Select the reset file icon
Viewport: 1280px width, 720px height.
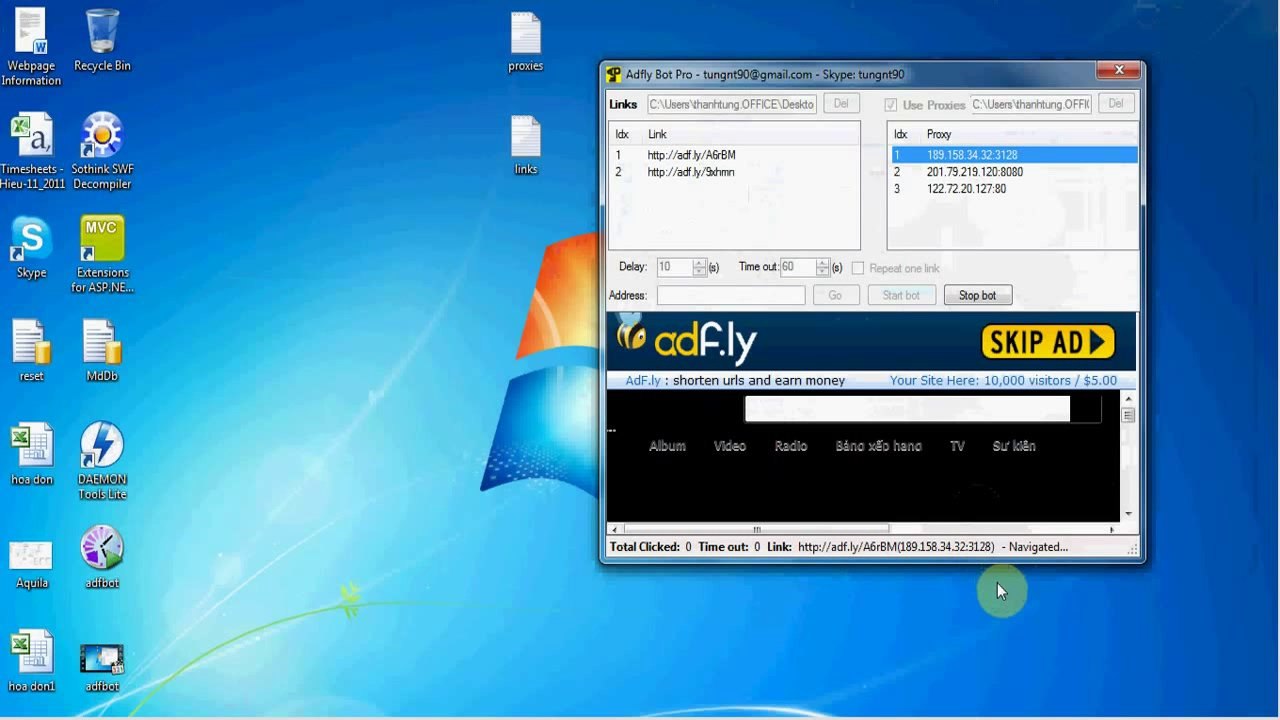(31, 350)
